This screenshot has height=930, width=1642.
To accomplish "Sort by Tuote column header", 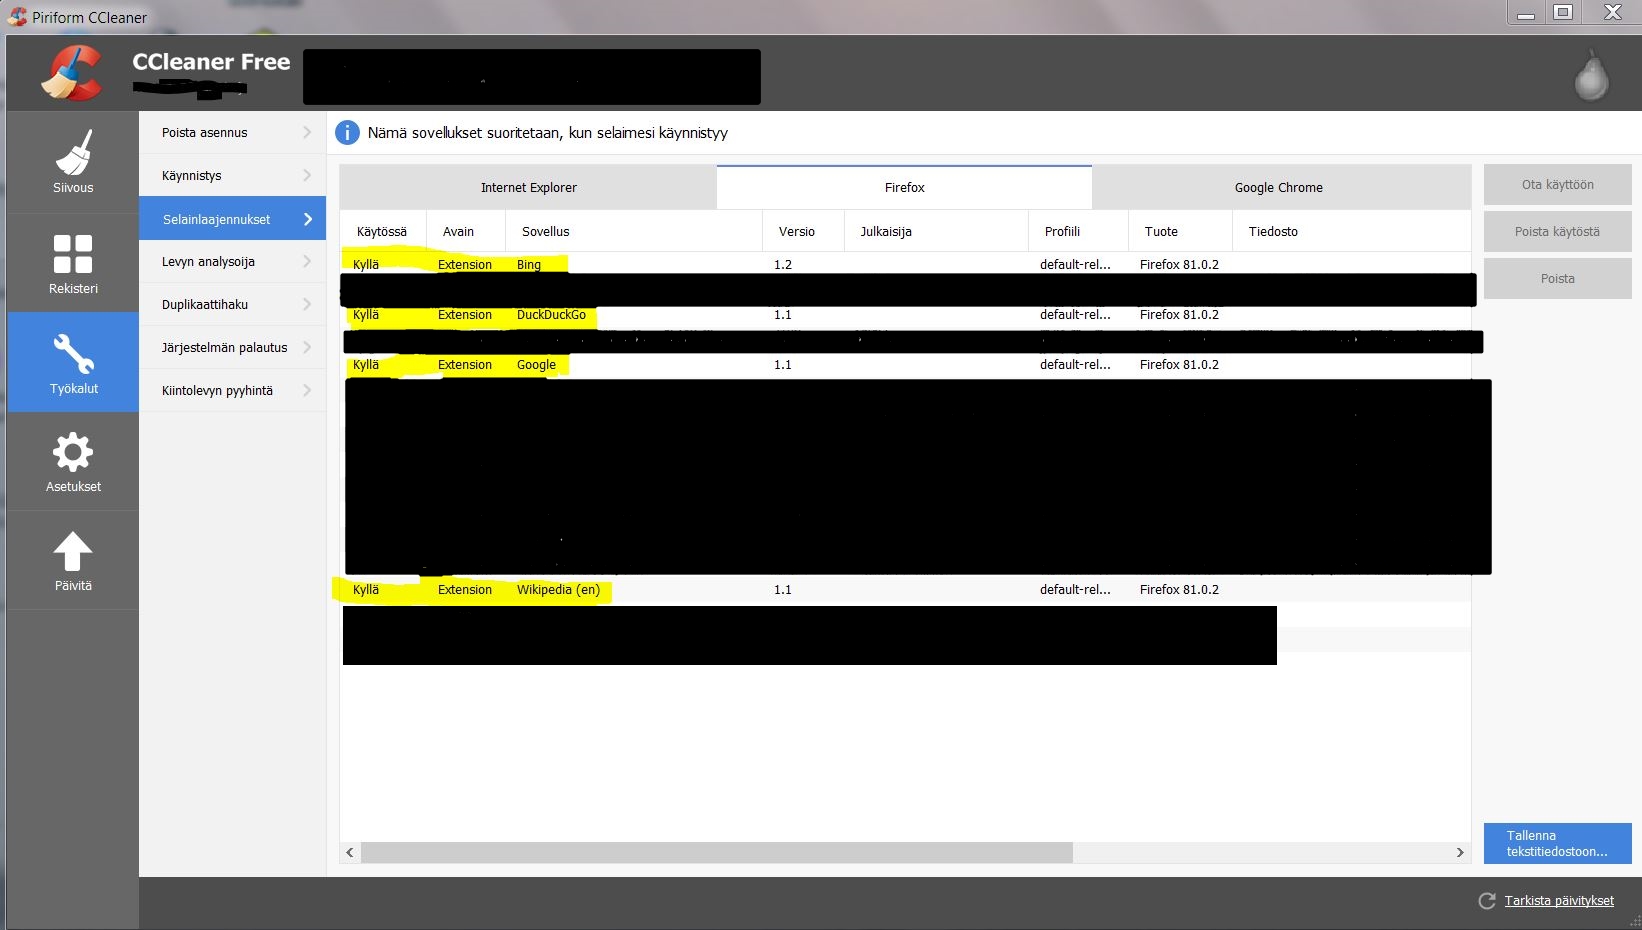I will click(1180, 231).
